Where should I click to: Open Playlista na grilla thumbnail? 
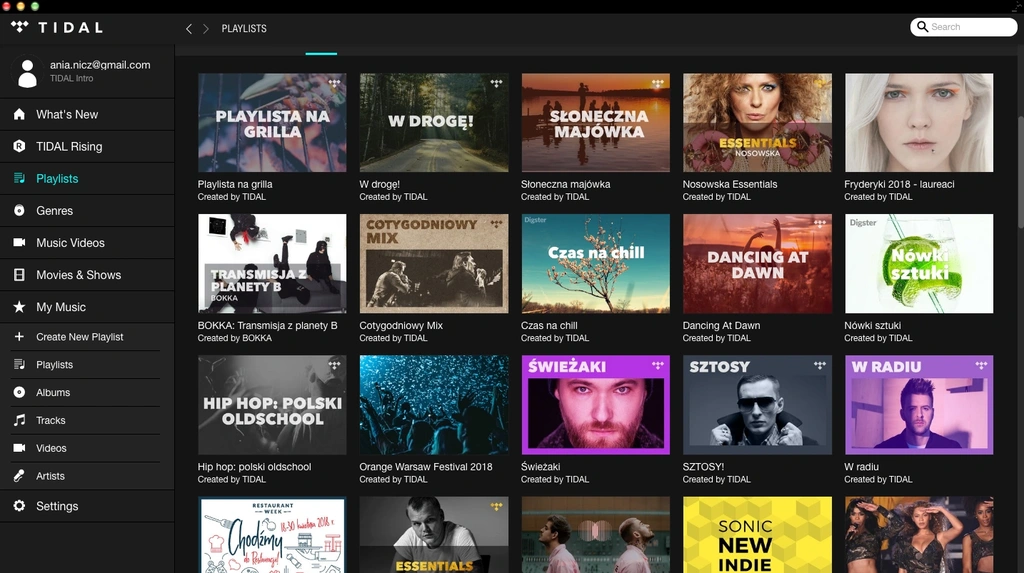point(272,123)
